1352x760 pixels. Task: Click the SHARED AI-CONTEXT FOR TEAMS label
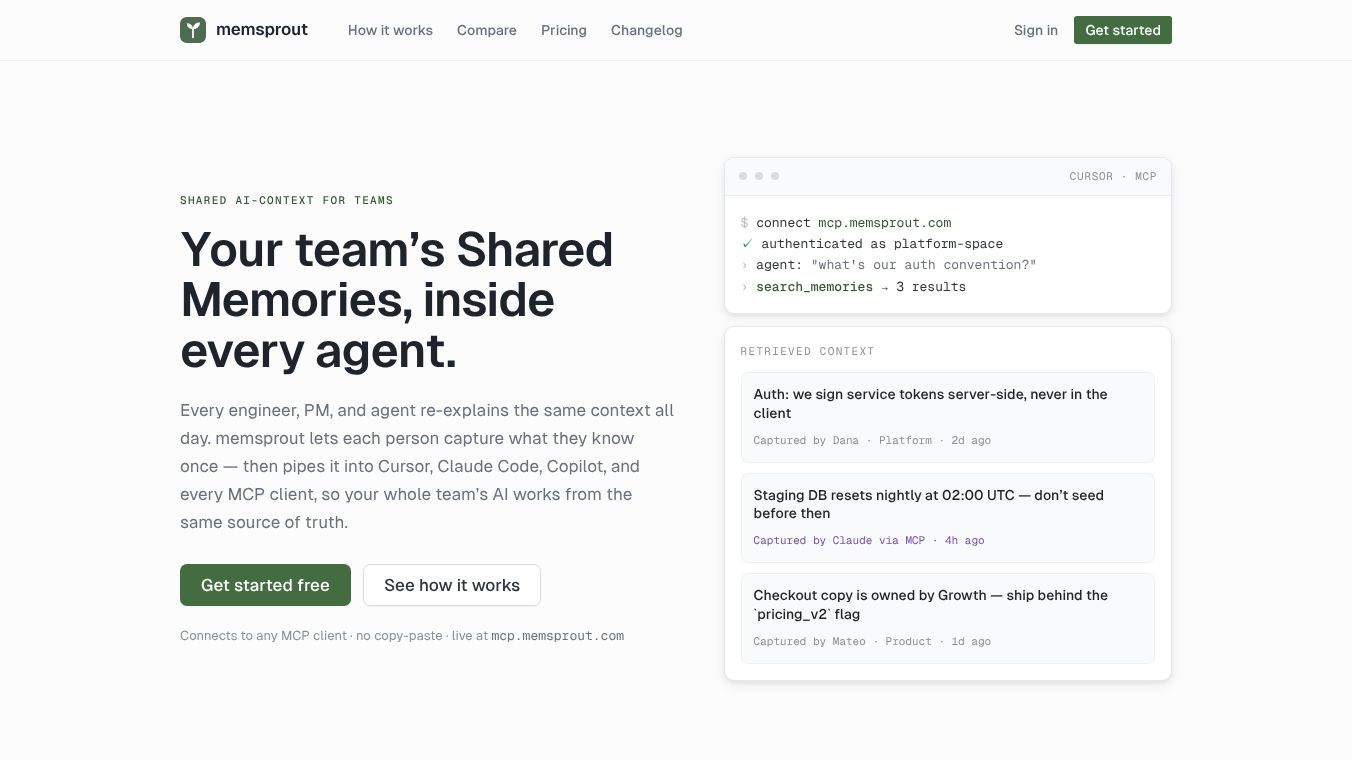click(287, 200)
